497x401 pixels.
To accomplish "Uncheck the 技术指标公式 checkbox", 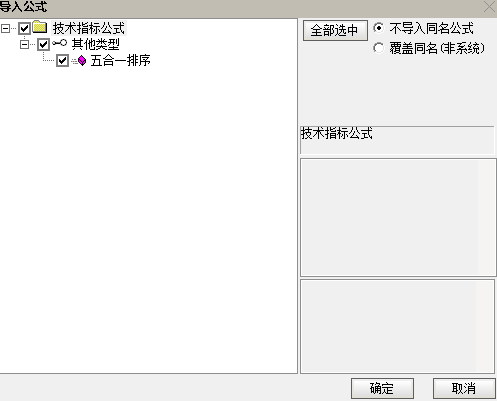I will point(24,28).
